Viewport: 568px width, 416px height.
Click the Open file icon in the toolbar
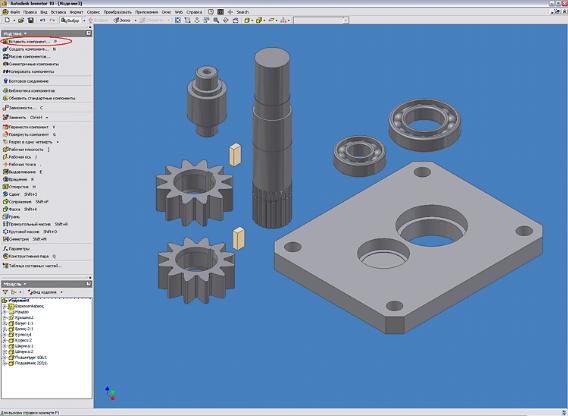(21, 20)
